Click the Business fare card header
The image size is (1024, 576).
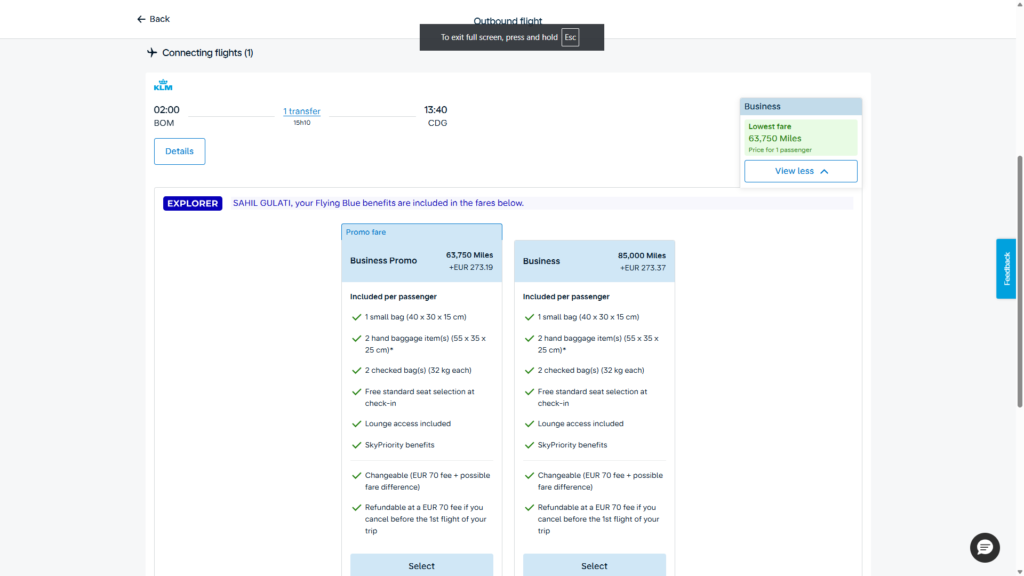tap(594, 261)
